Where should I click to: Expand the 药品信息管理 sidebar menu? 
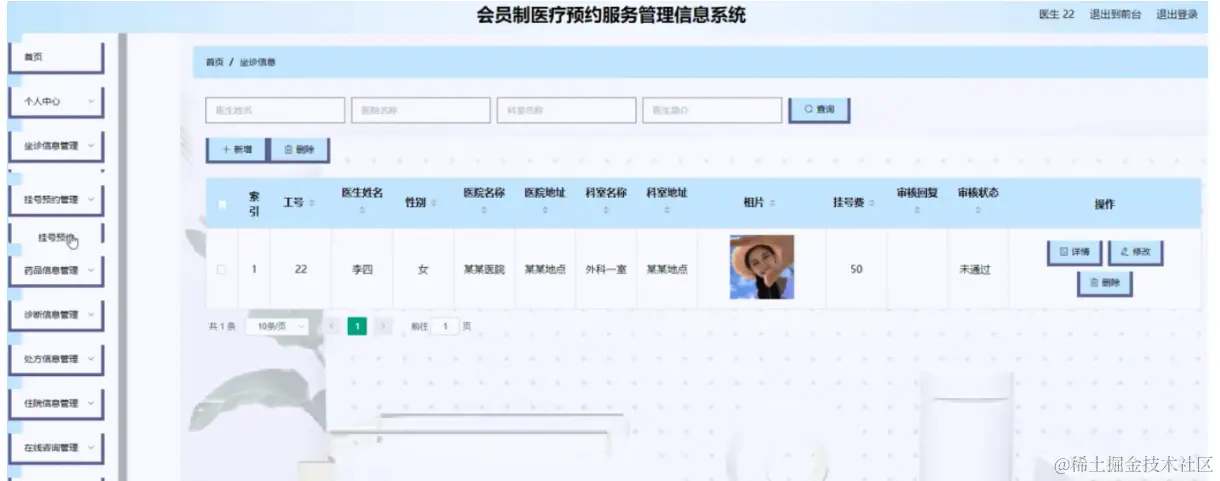click(x=56, y=270)
